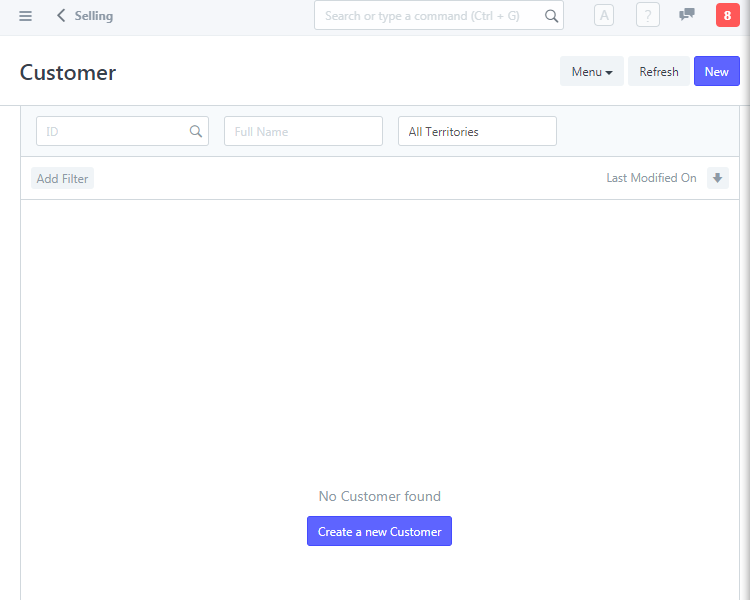Image resolution: width=750 pixels, height=600 pixels.
Task: Open the help question mark icon
Action: 648,15
